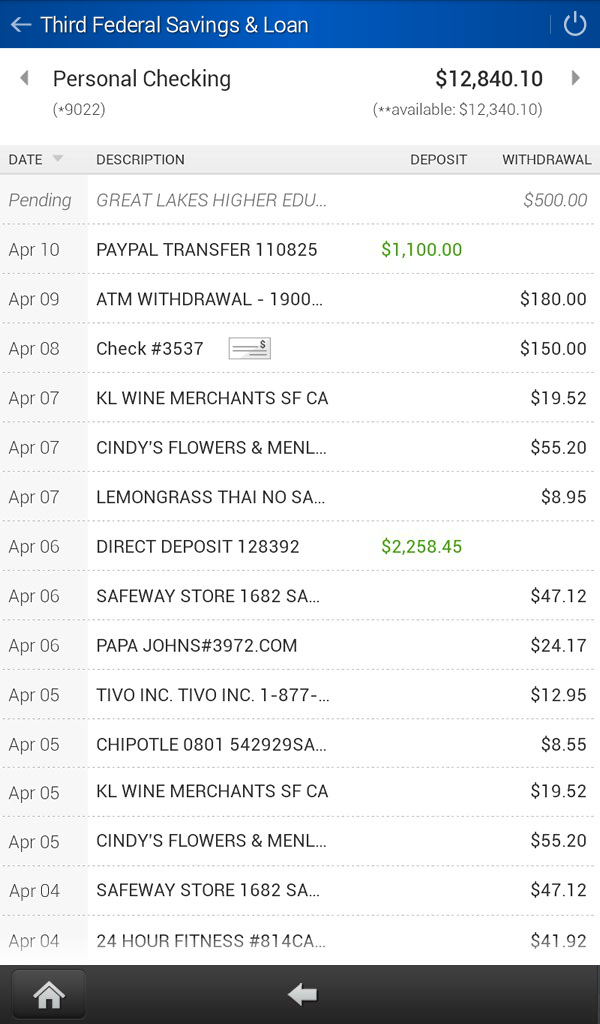Sort by the Deposit column header

(438, 159)
